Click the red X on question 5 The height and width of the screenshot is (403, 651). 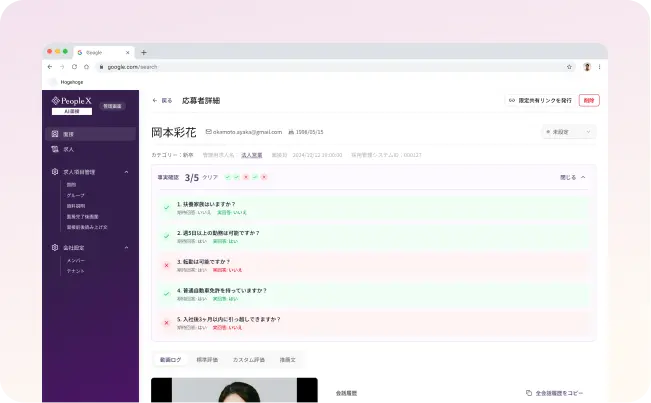click(166, 323)
